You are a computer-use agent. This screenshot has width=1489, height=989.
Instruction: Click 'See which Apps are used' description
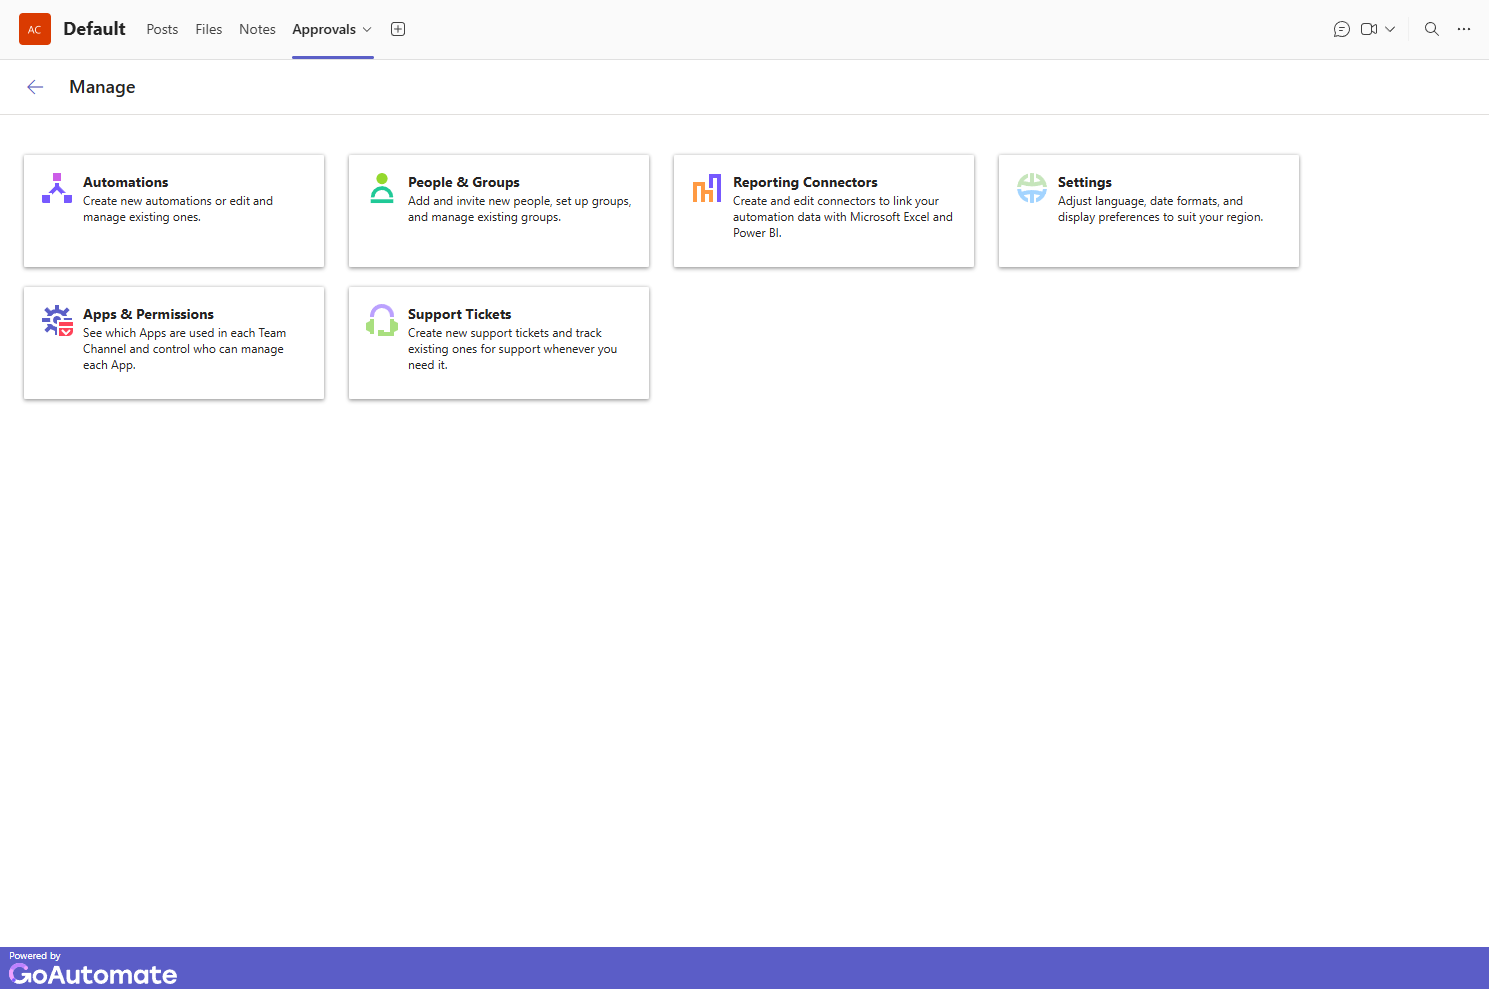(184, 349)
